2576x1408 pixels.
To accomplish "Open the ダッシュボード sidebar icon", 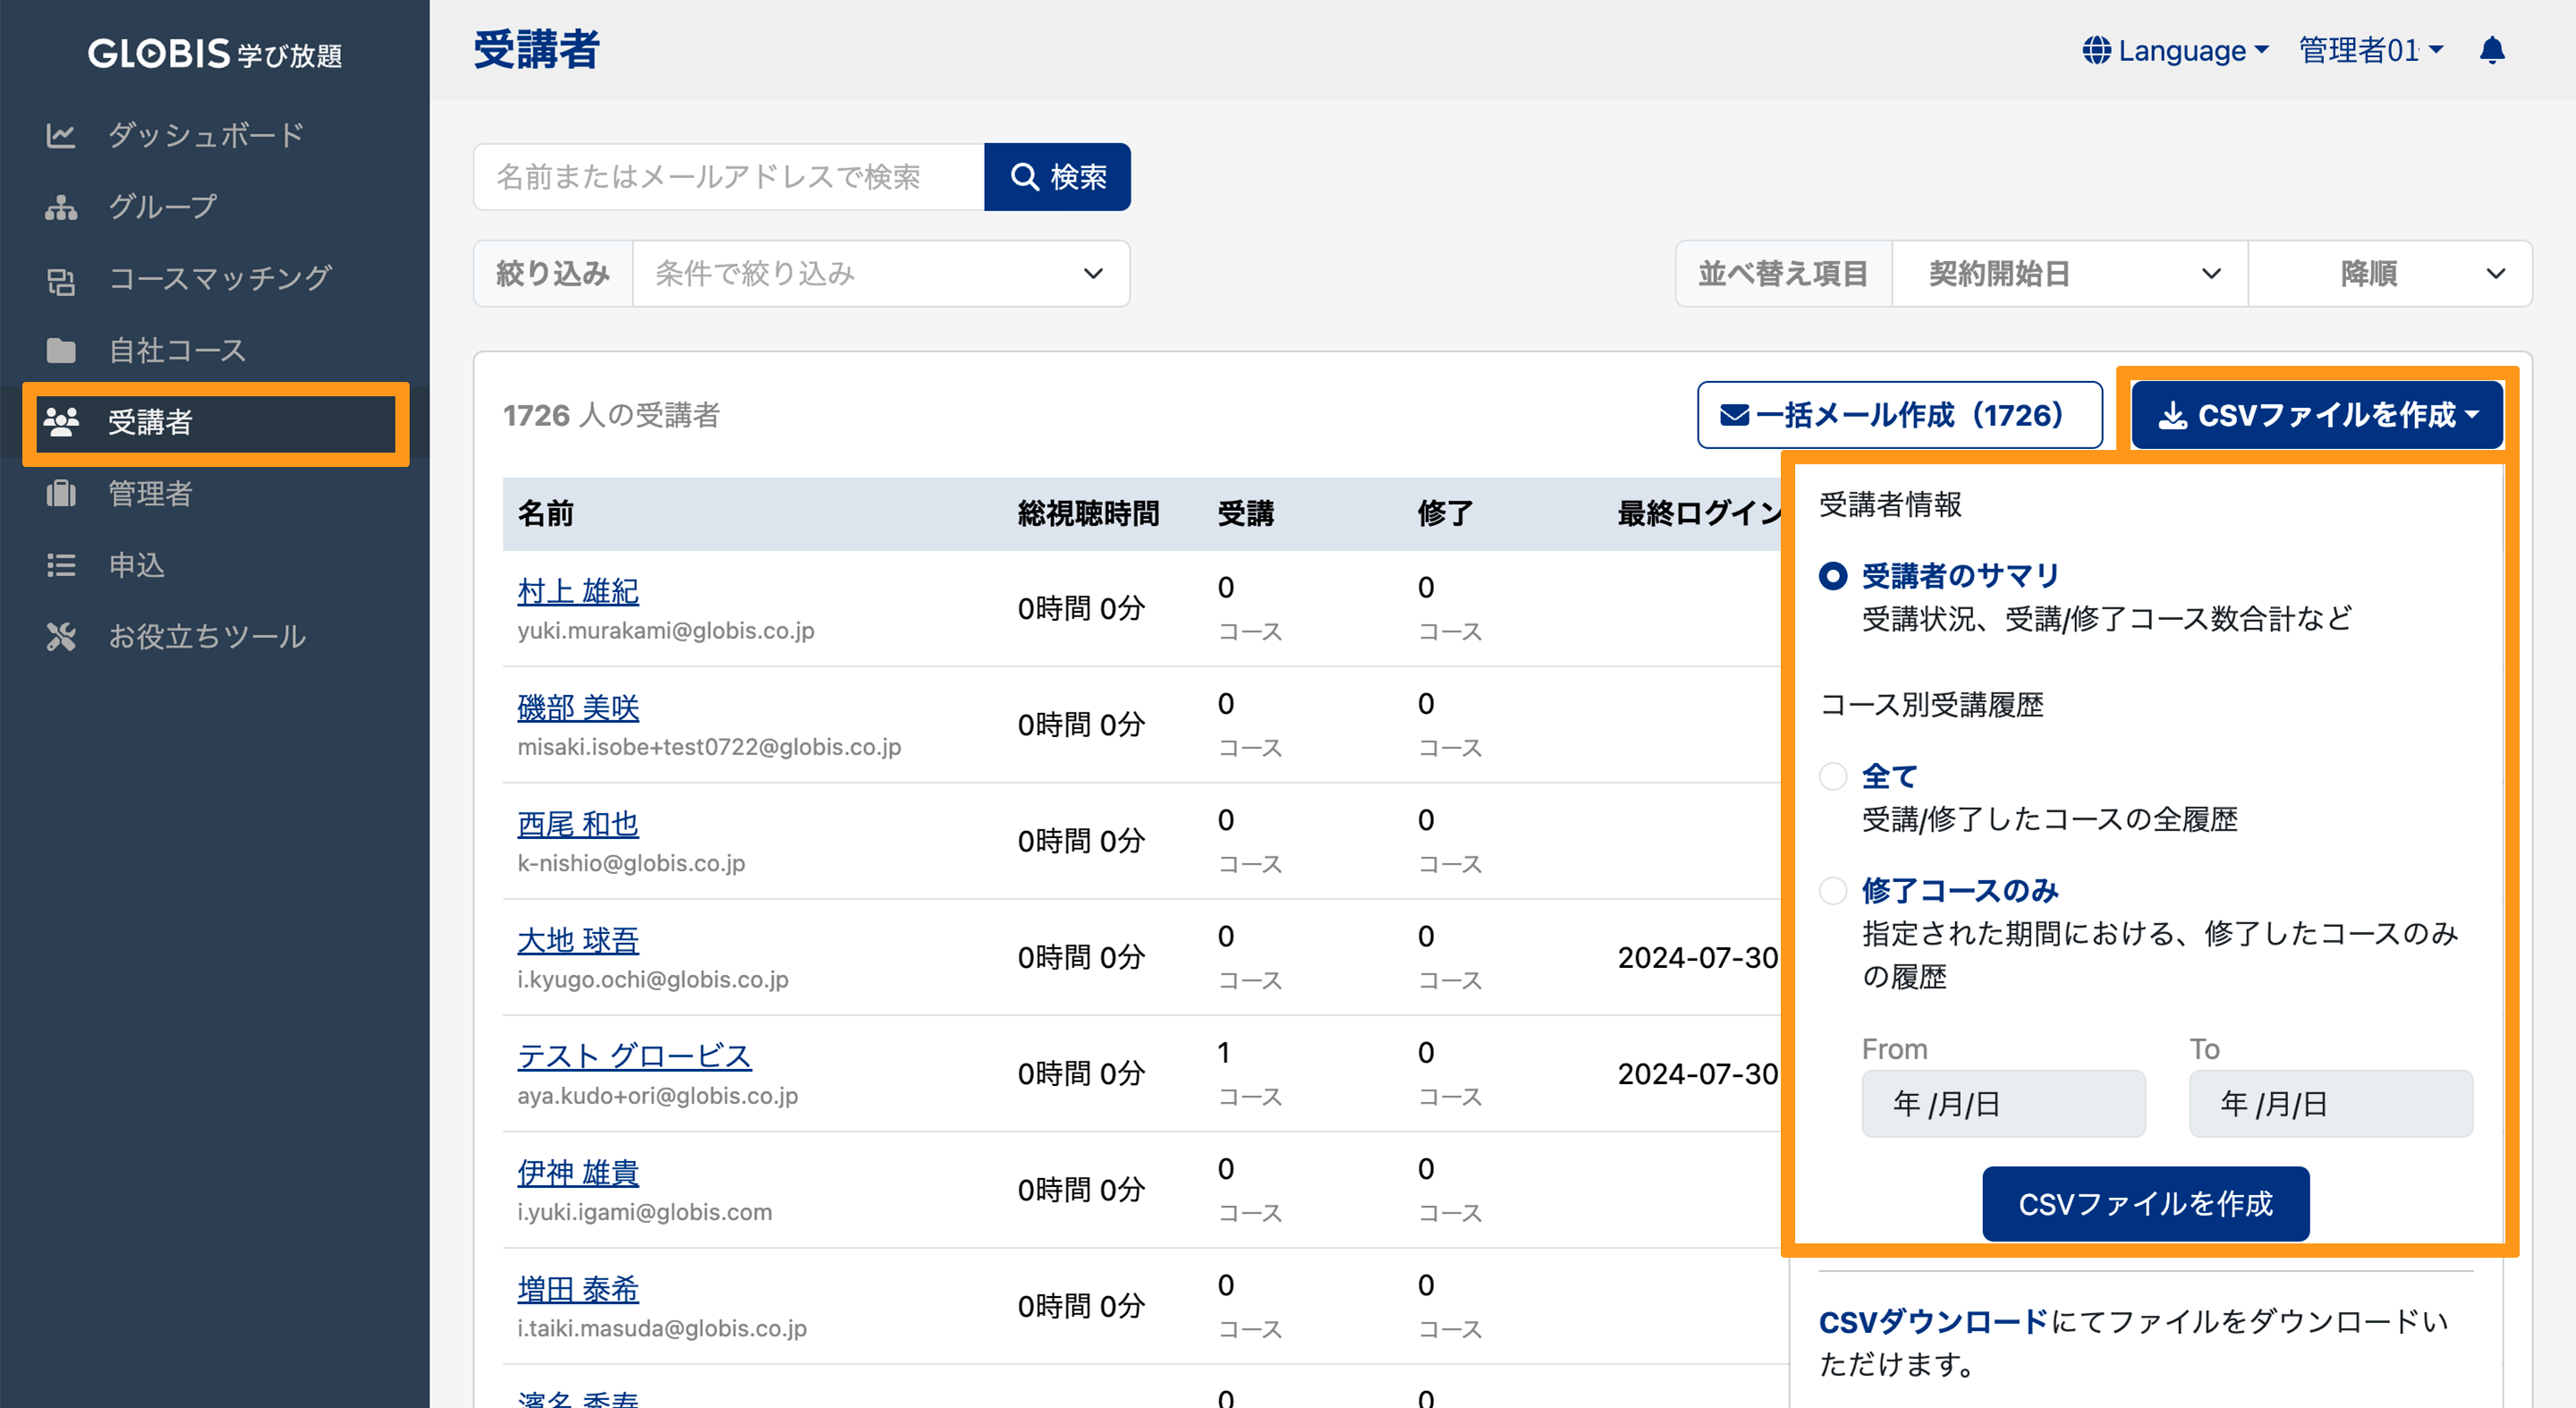I will point(62,135).
